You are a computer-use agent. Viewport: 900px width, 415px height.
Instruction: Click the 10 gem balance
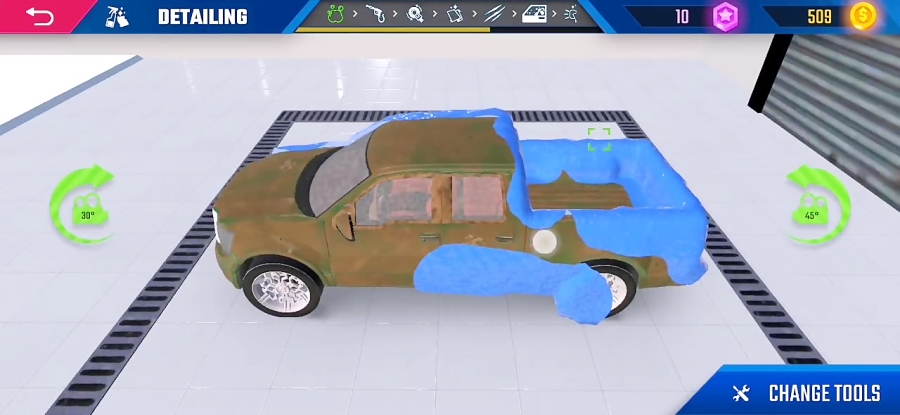point(681,17)
